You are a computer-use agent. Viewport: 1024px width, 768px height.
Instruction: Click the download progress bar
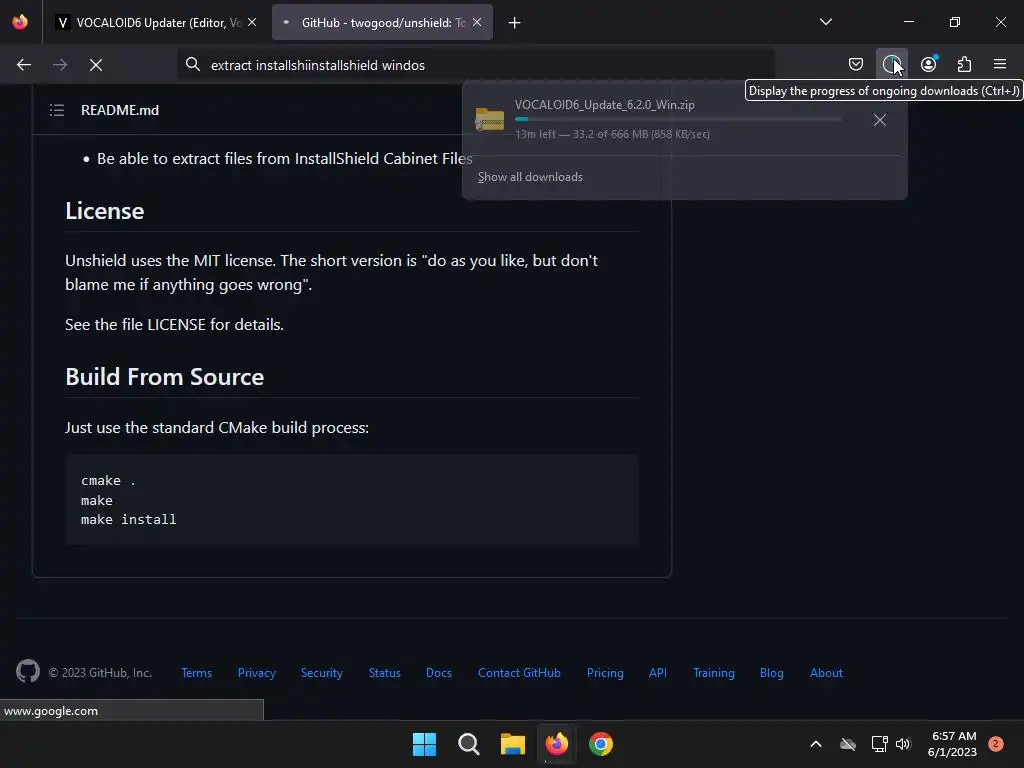(678, 120)
